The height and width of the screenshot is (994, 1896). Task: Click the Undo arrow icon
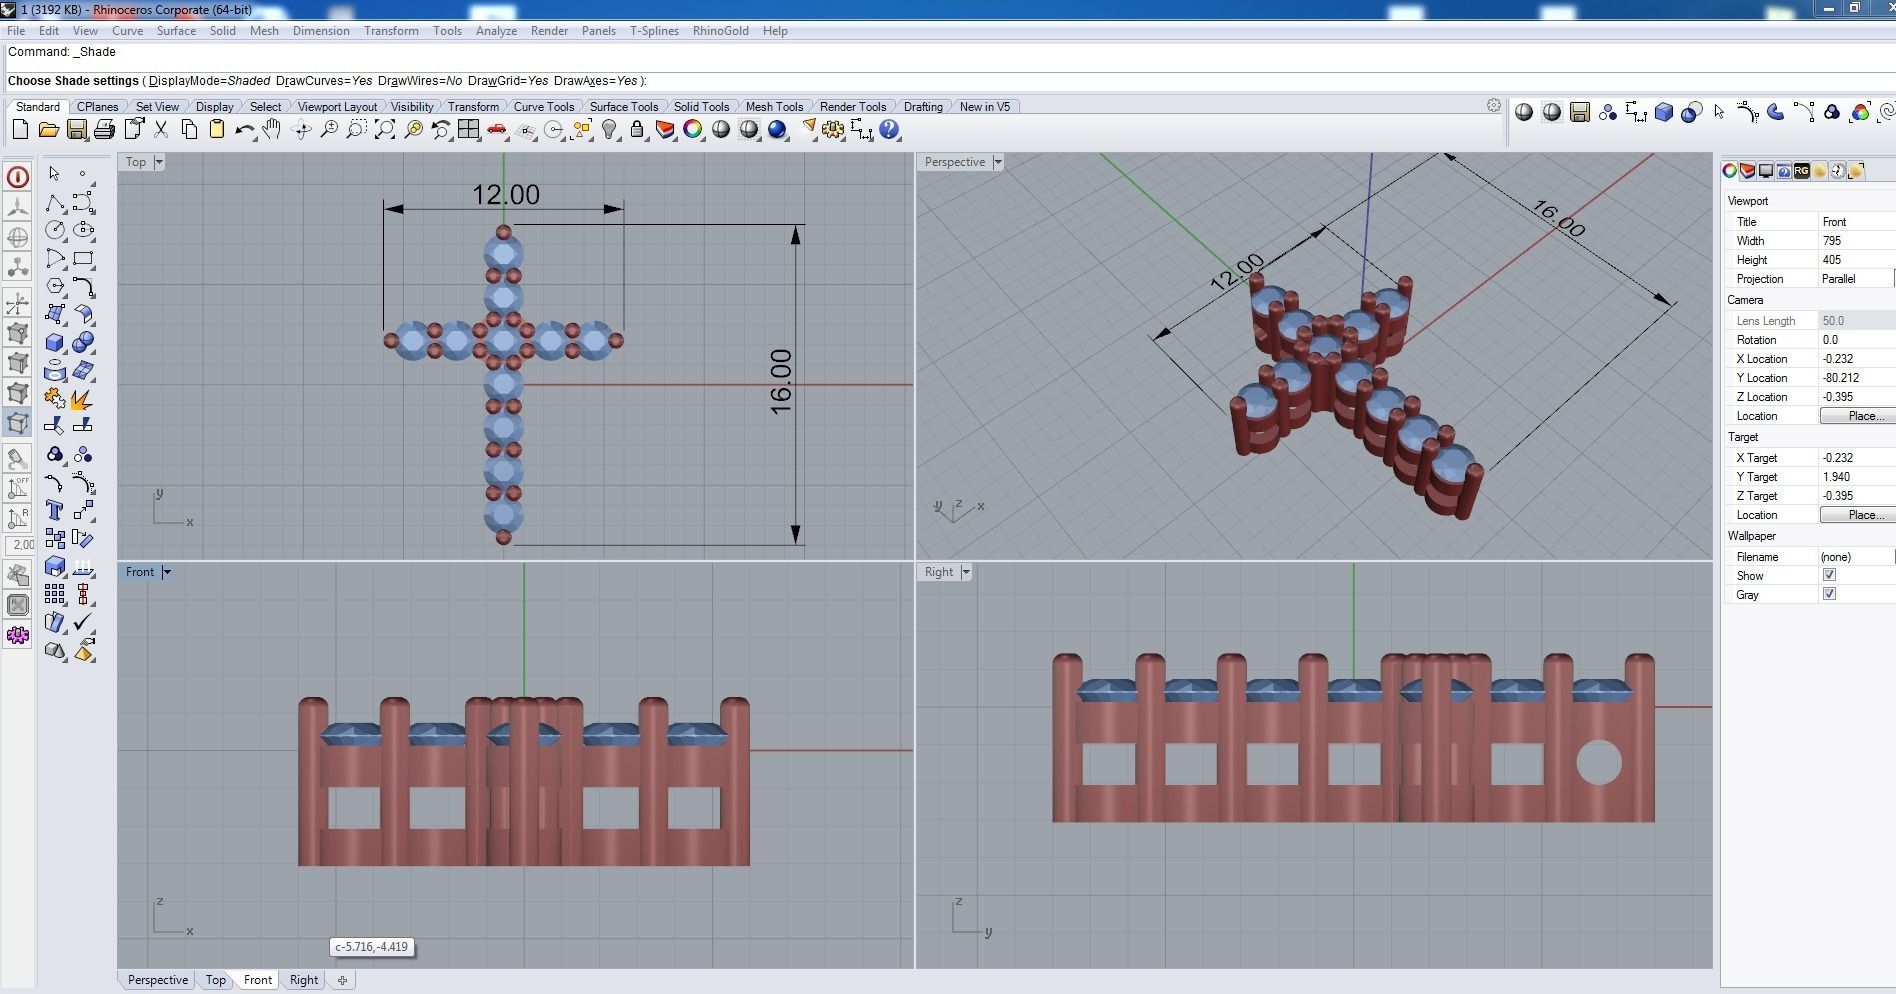coord(244,130)
